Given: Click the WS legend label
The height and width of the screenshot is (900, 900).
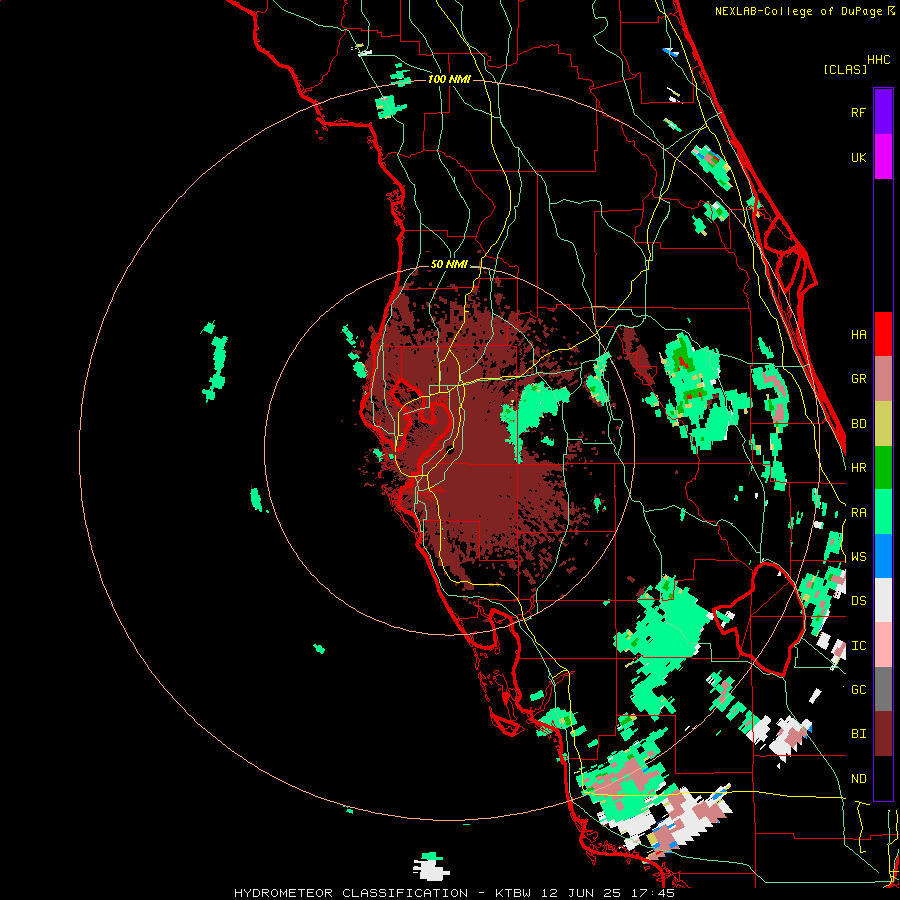Looking at the screenshot, I should click(x=858, y=557).
